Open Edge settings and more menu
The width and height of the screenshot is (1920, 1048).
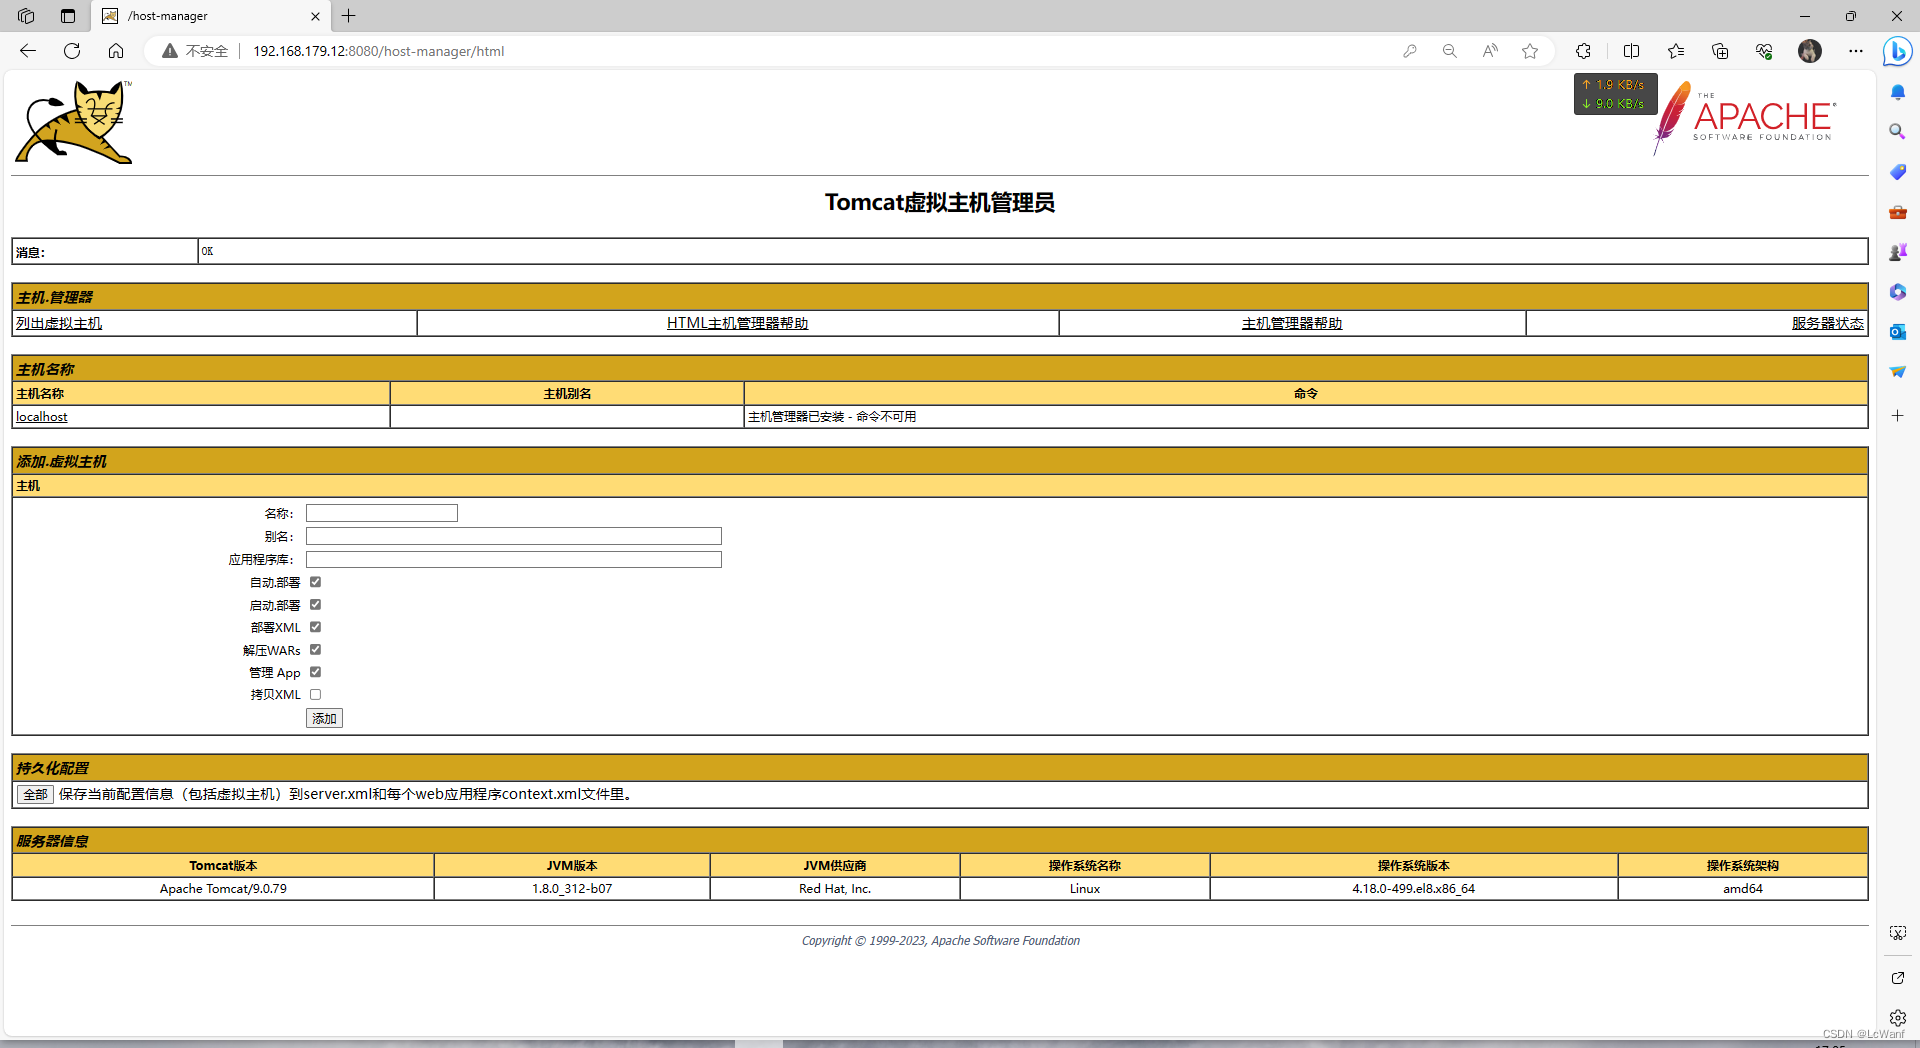[1856, 51]
